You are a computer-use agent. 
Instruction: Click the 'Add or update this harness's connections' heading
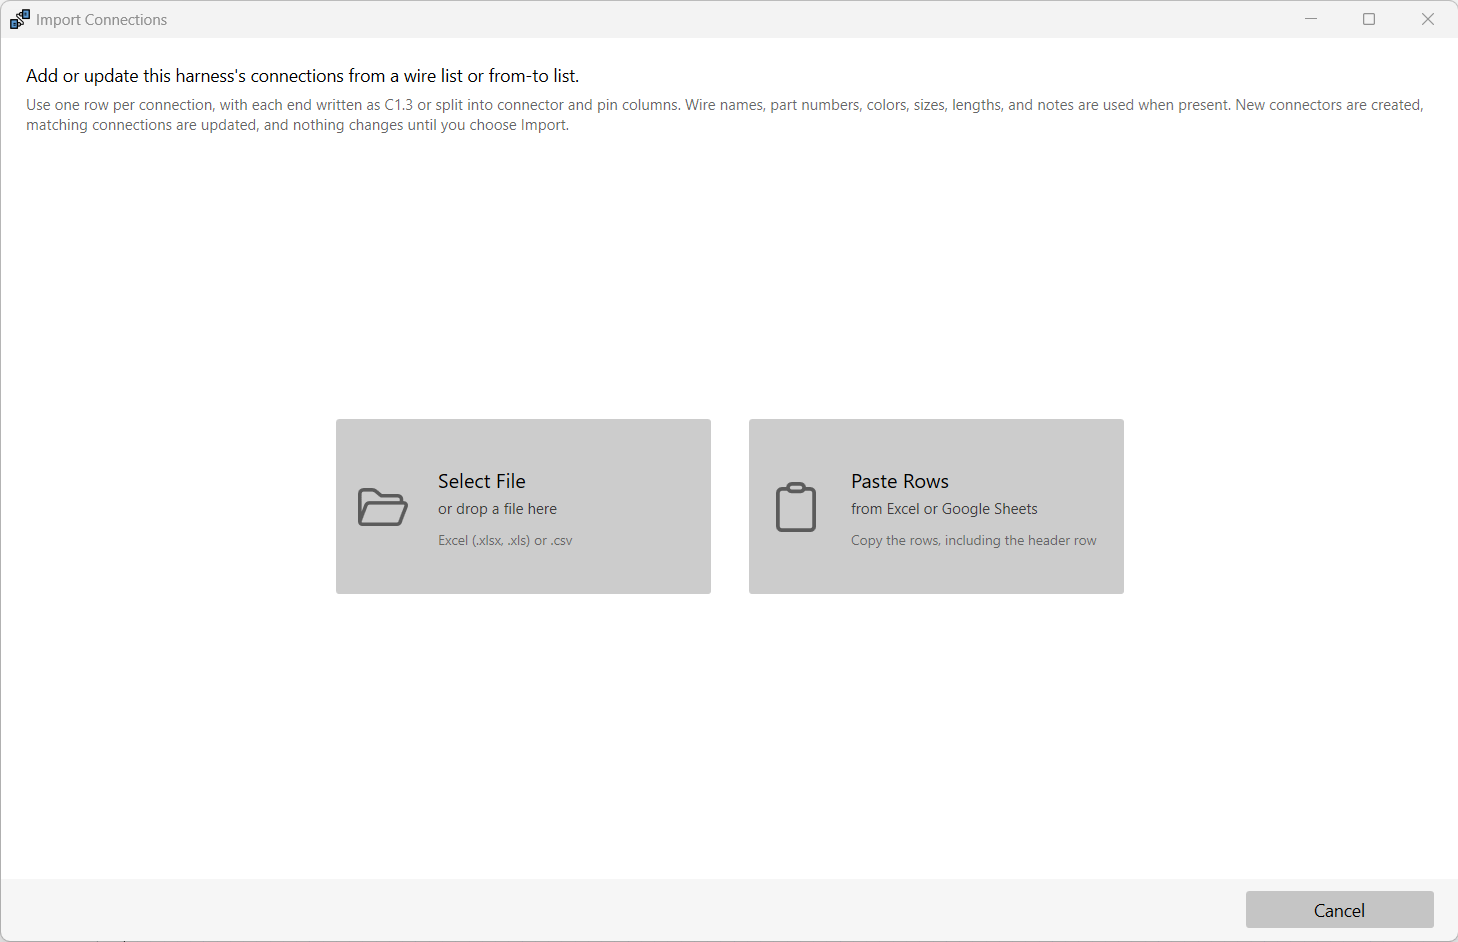click(x=302, y=76)
